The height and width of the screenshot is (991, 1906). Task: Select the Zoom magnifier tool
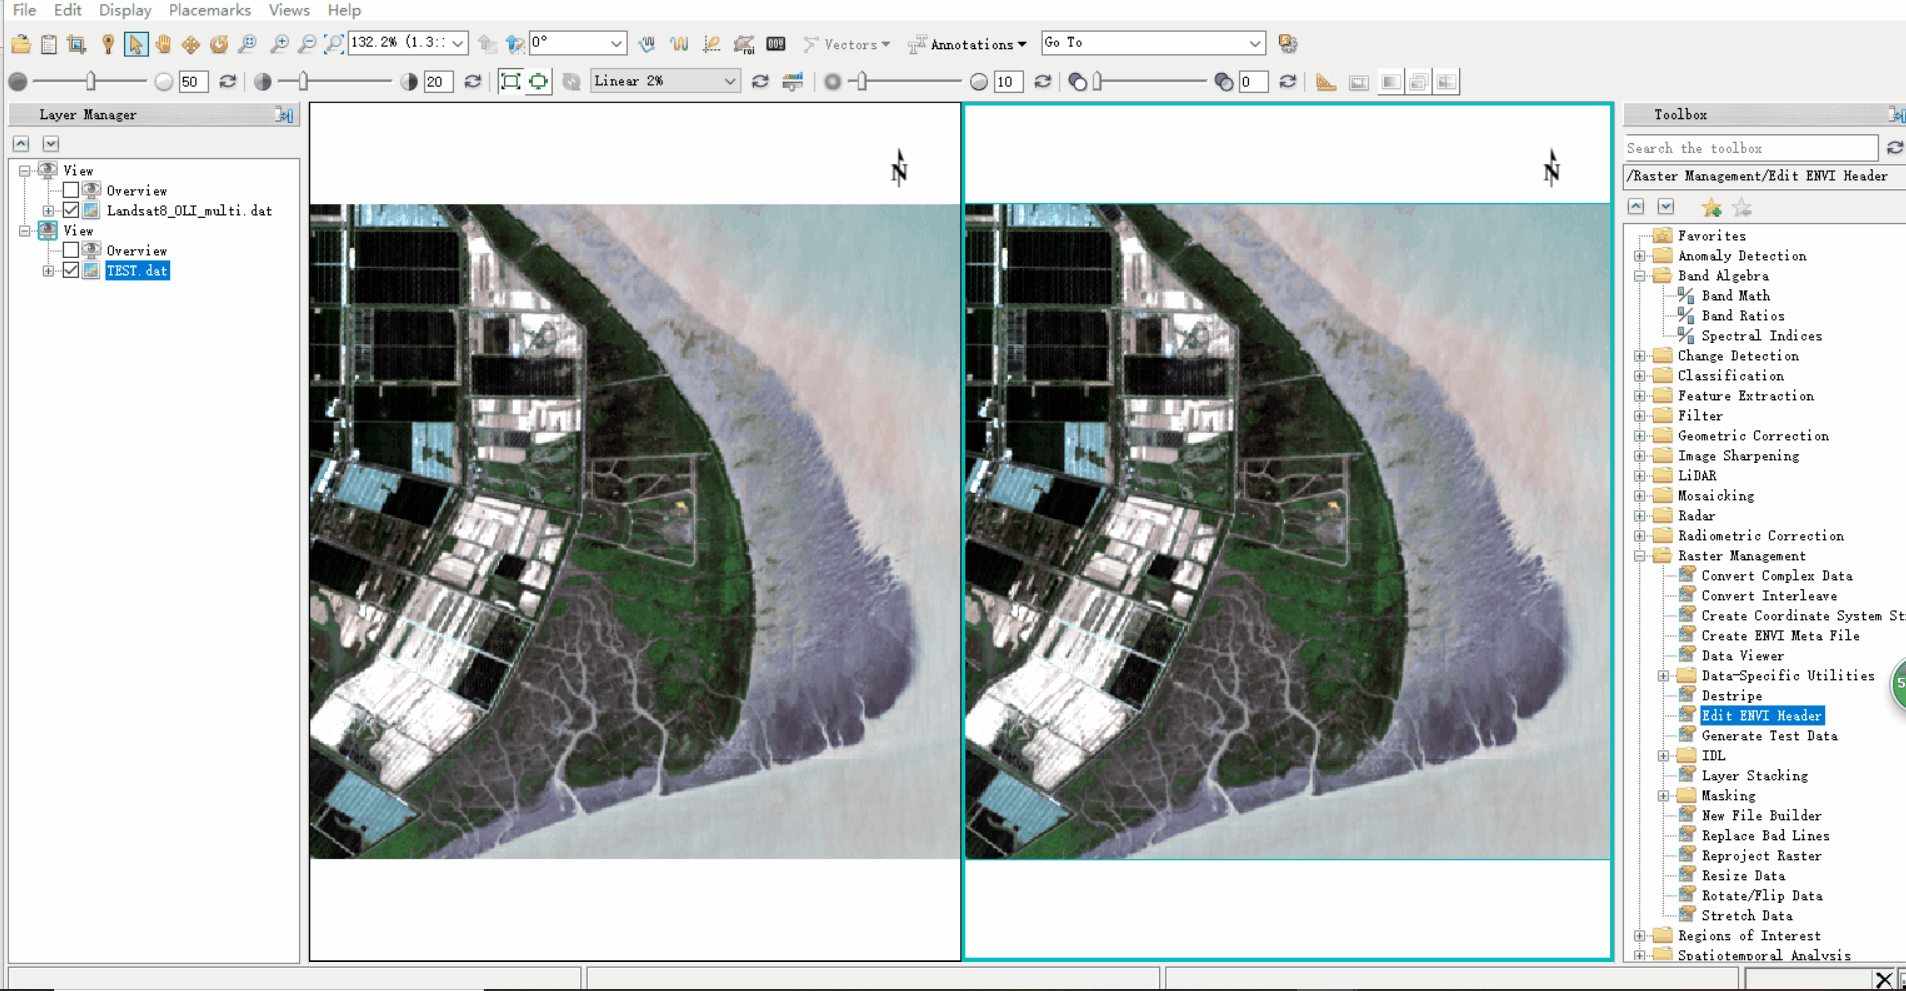[x=247, y=44]
